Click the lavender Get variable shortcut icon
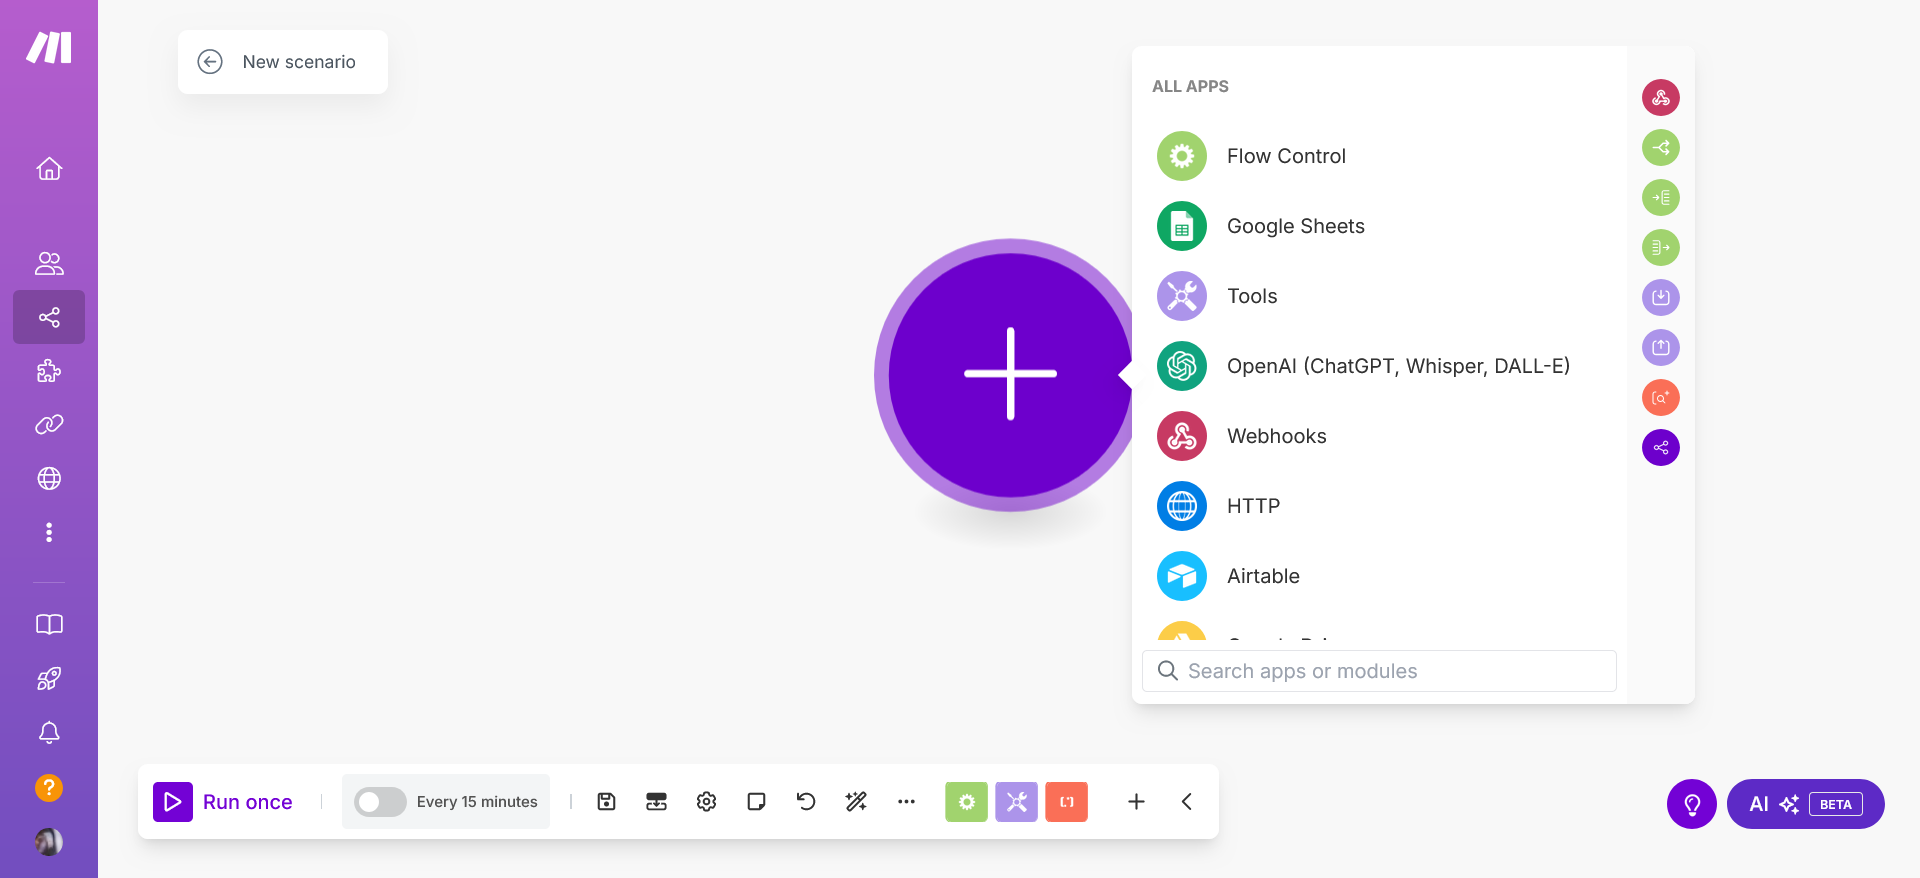Viewport: 1920px width, 878px height. [x=1661, y=348]
